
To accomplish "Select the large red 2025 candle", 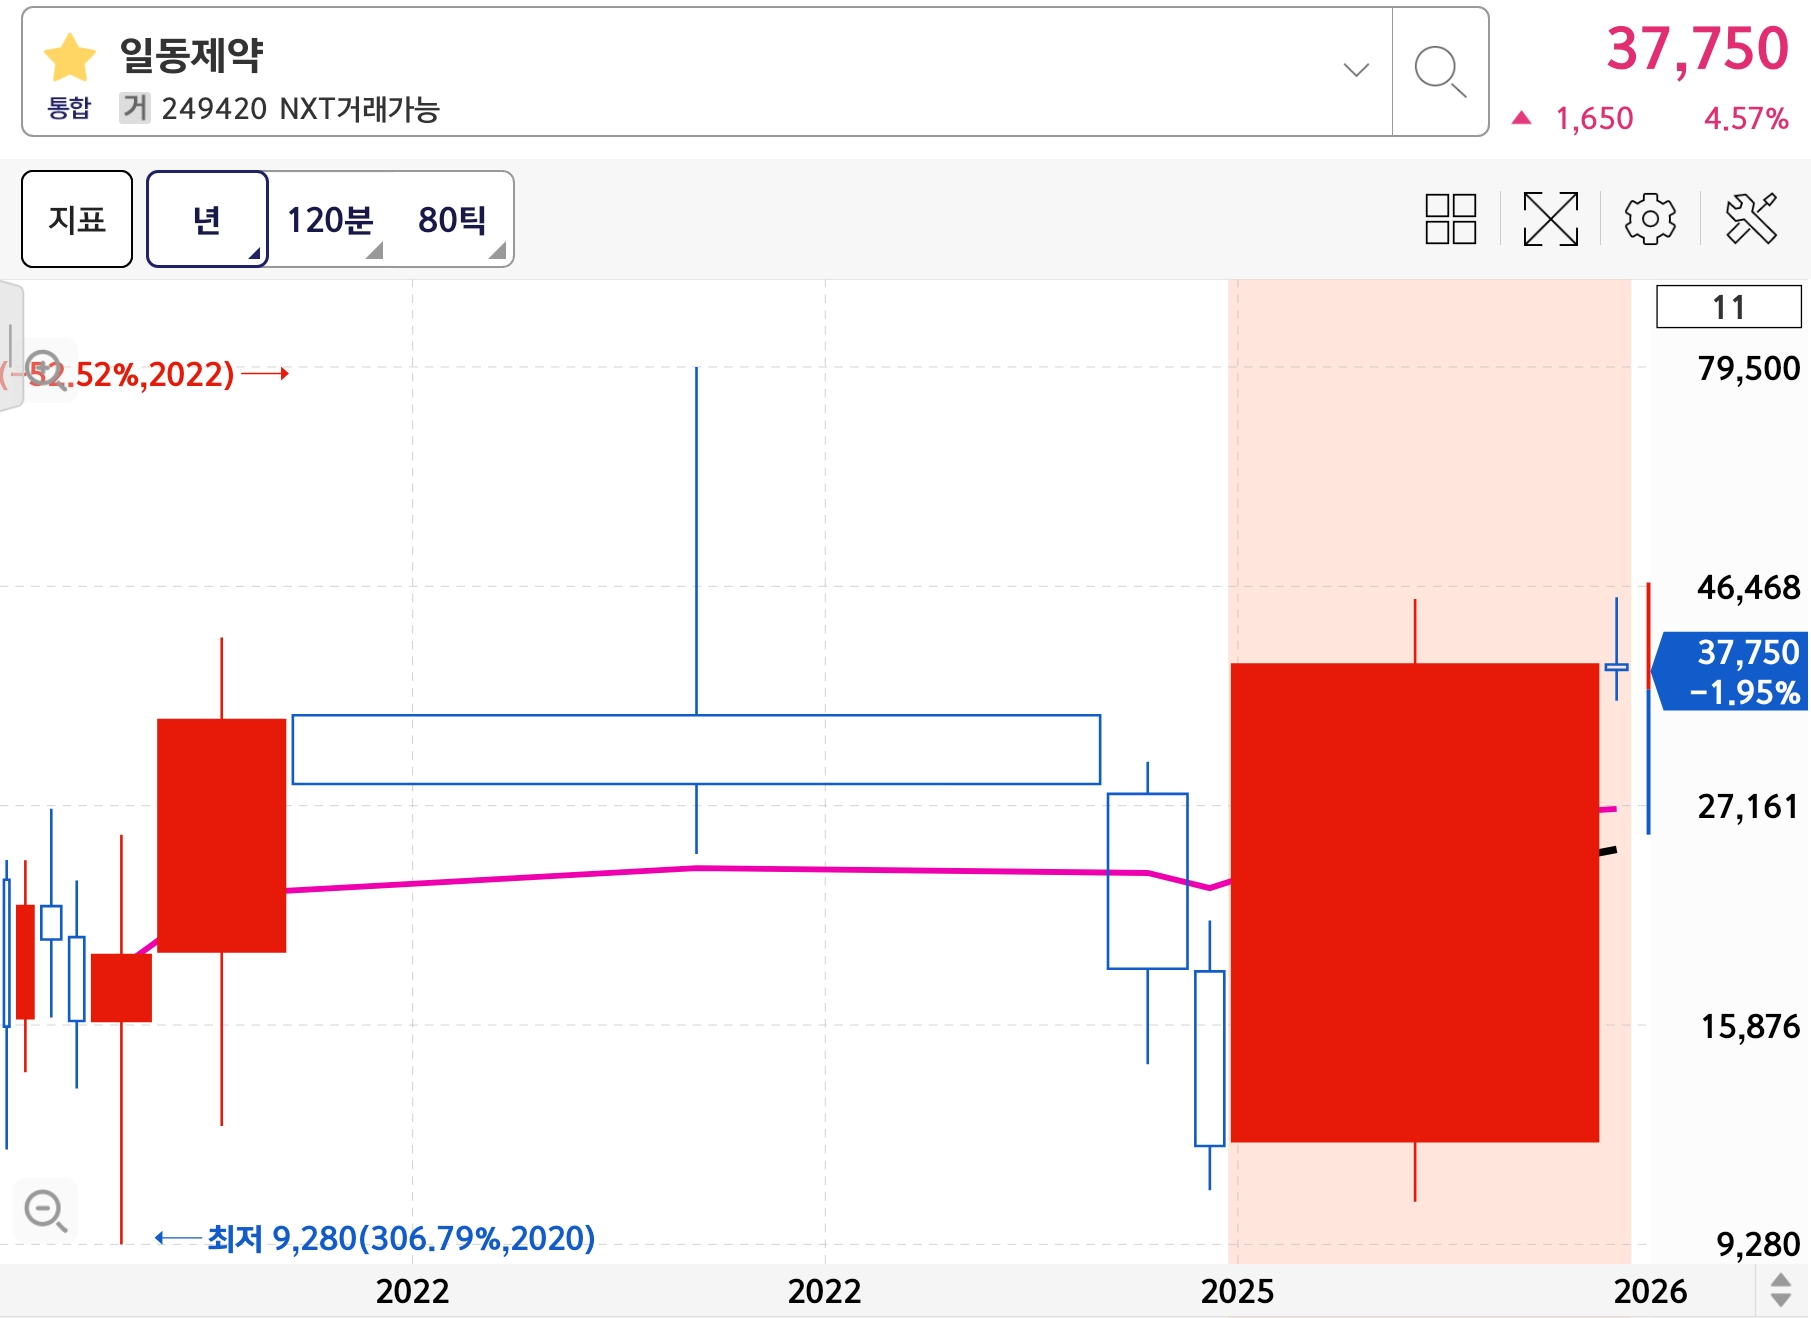I will point(1414,902).
